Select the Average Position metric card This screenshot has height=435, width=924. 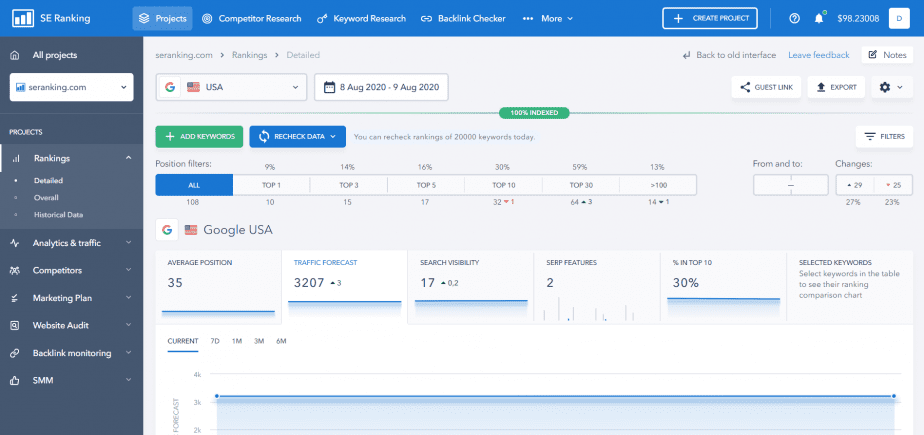[219, 286]
